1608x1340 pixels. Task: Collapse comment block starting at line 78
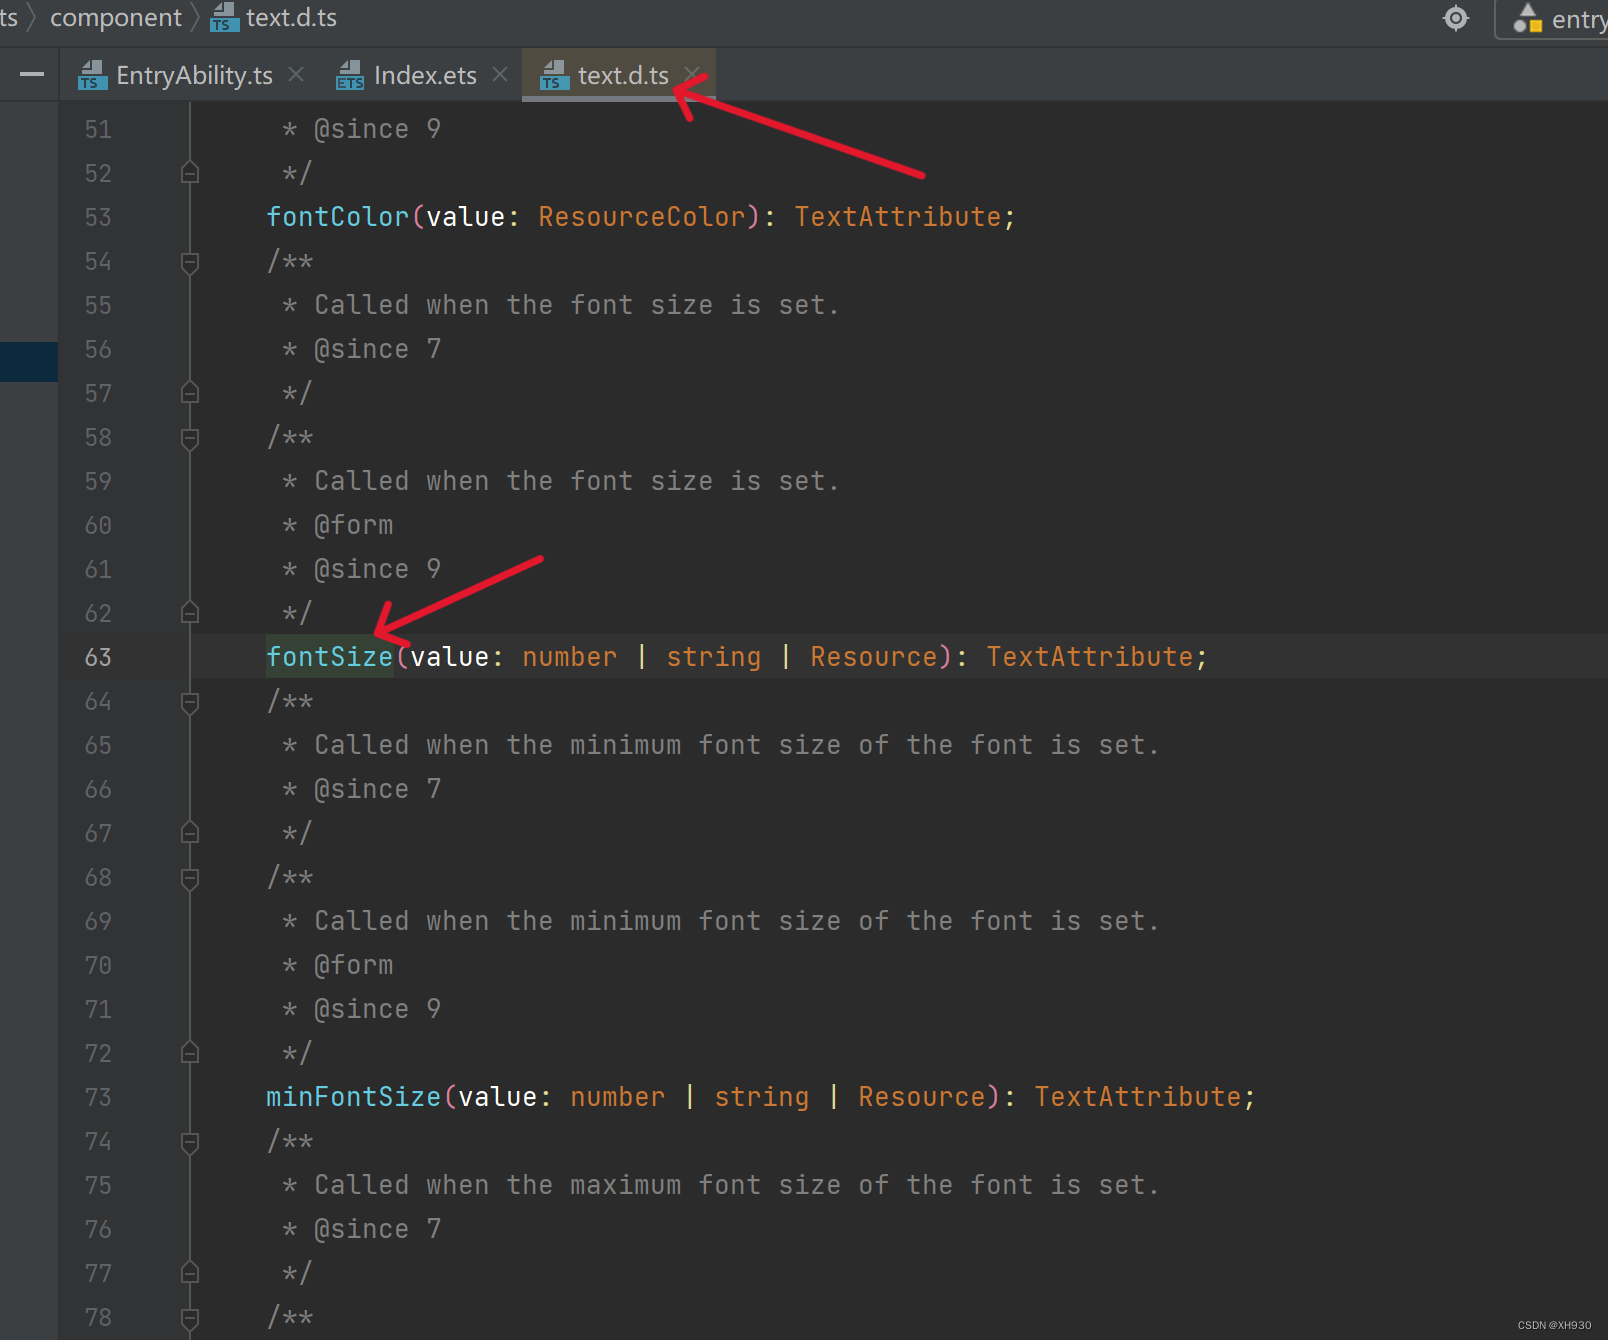(x=190, y=1318)
